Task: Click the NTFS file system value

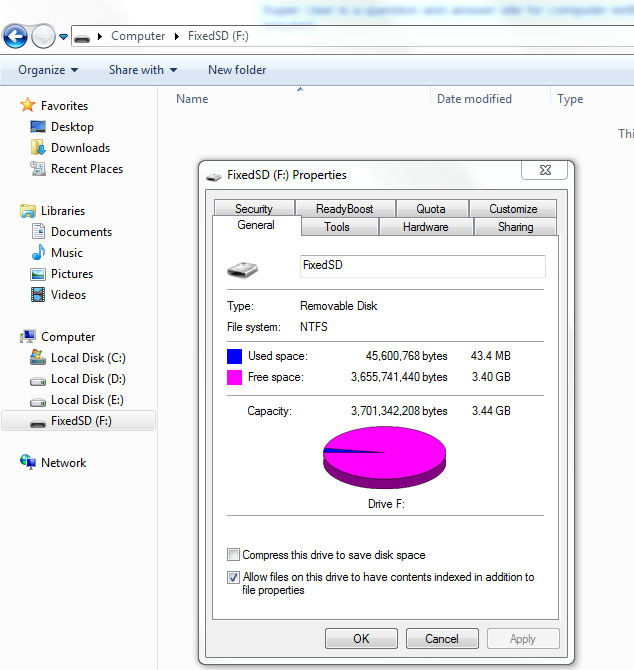Action: (314, 327)
